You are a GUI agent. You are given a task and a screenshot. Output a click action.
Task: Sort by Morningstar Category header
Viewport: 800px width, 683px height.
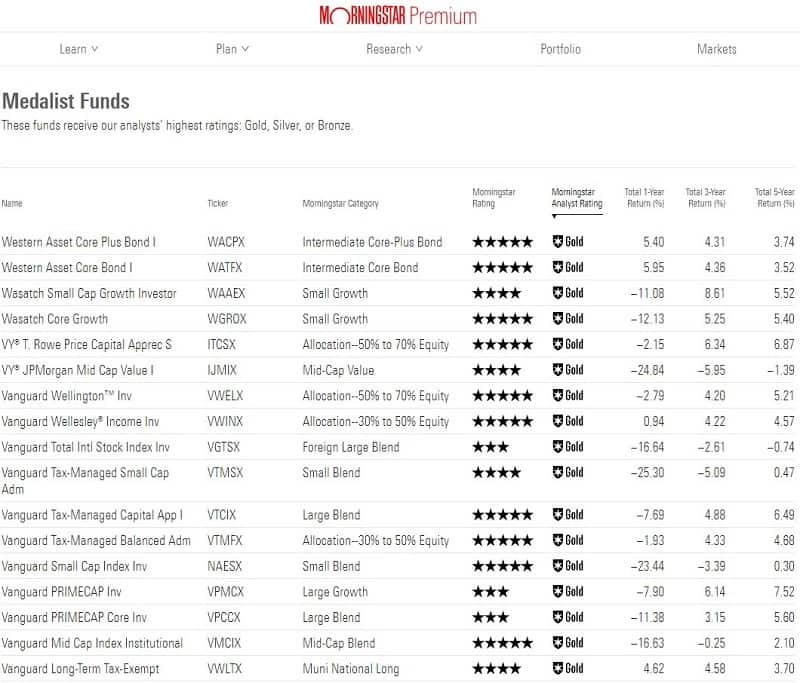(340, 204)
